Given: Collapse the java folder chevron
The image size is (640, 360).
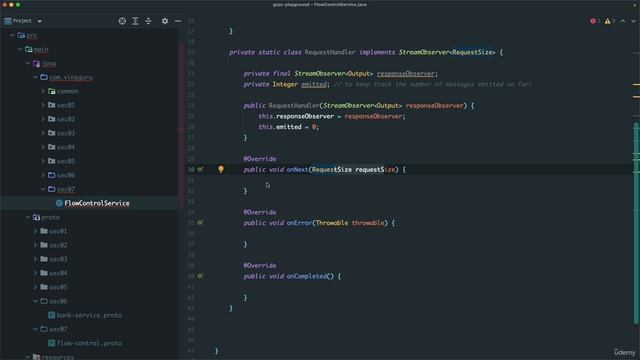Looking at the screenshot, I should [28, 63].
